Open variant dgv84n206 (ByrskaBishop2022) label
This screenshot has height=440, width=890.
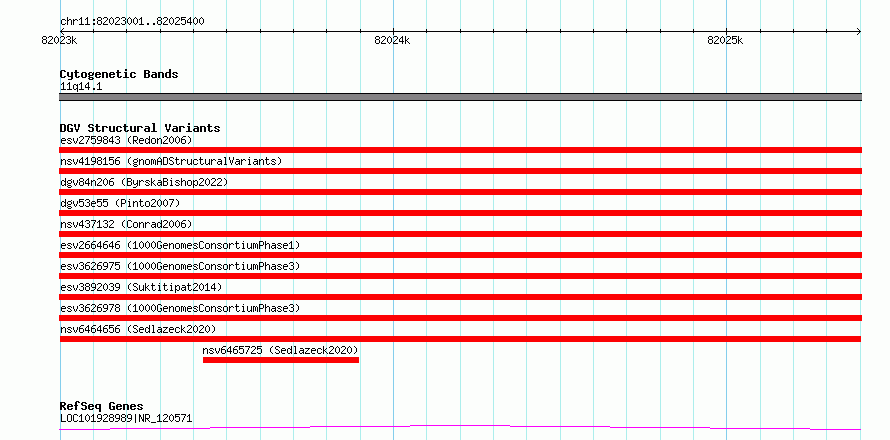click(x=144, y=182)
